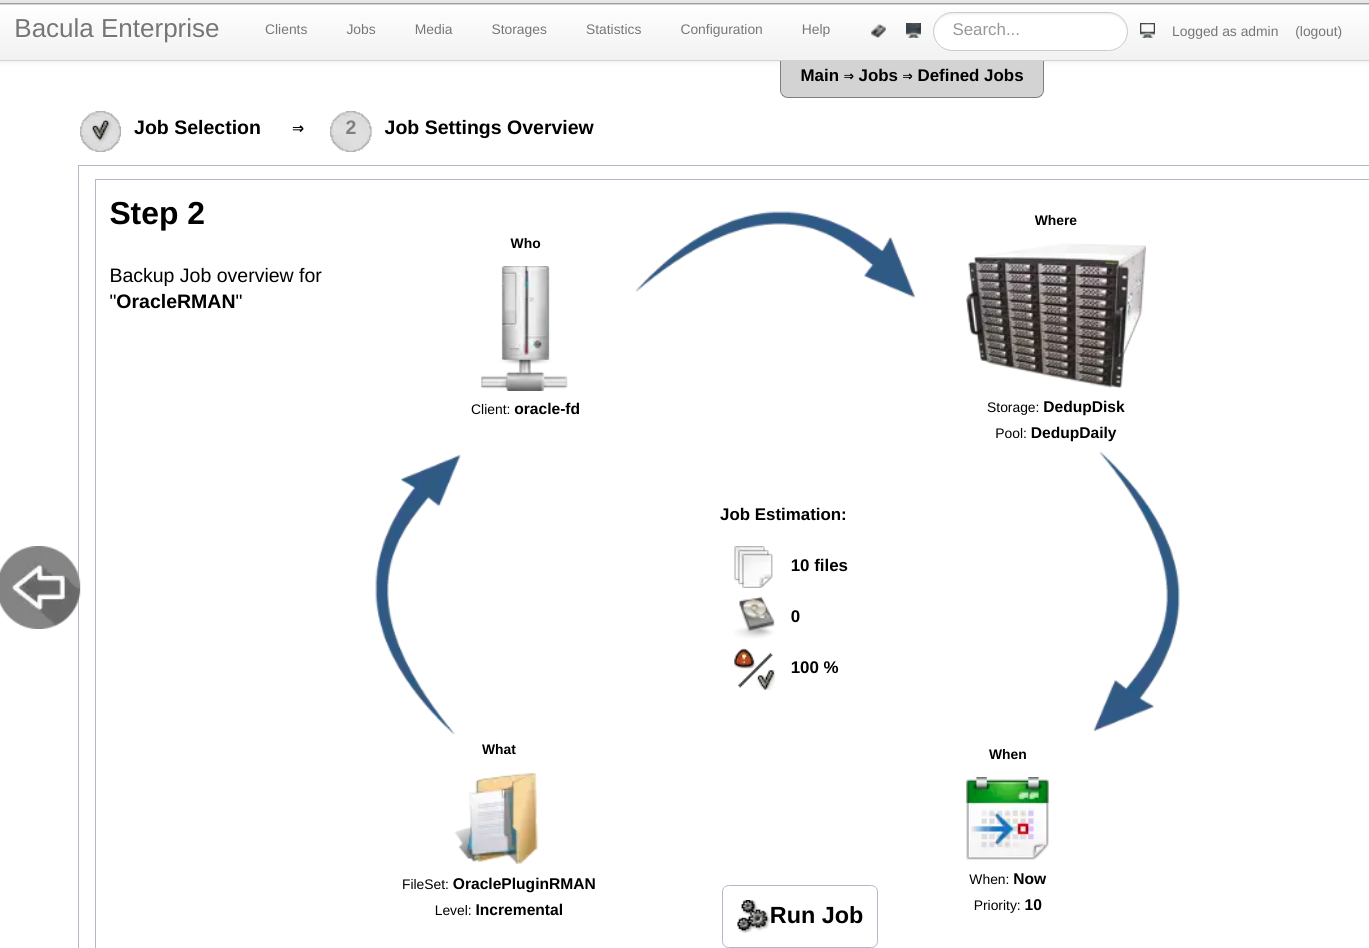Click the Job Selection checkmark step icon
This screenshot has width=1369, height=948.
pos(100,131)
